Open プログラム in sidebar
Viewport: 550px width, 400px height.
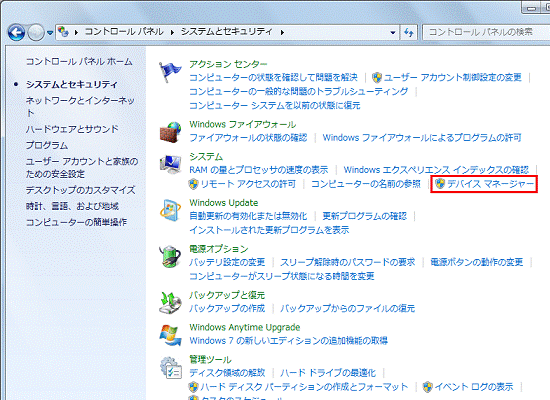click(x=47, y=145)
